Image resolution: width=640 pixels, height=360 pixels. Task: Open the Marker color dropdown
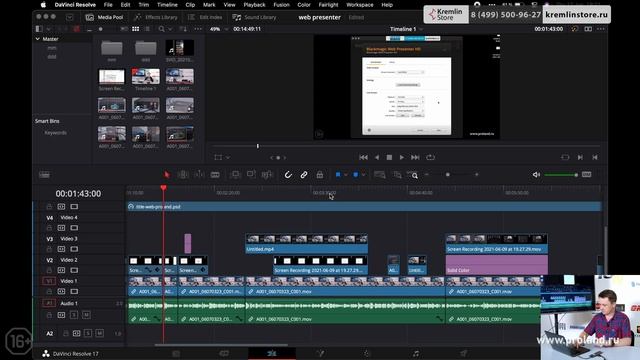(x=364, y=175)
